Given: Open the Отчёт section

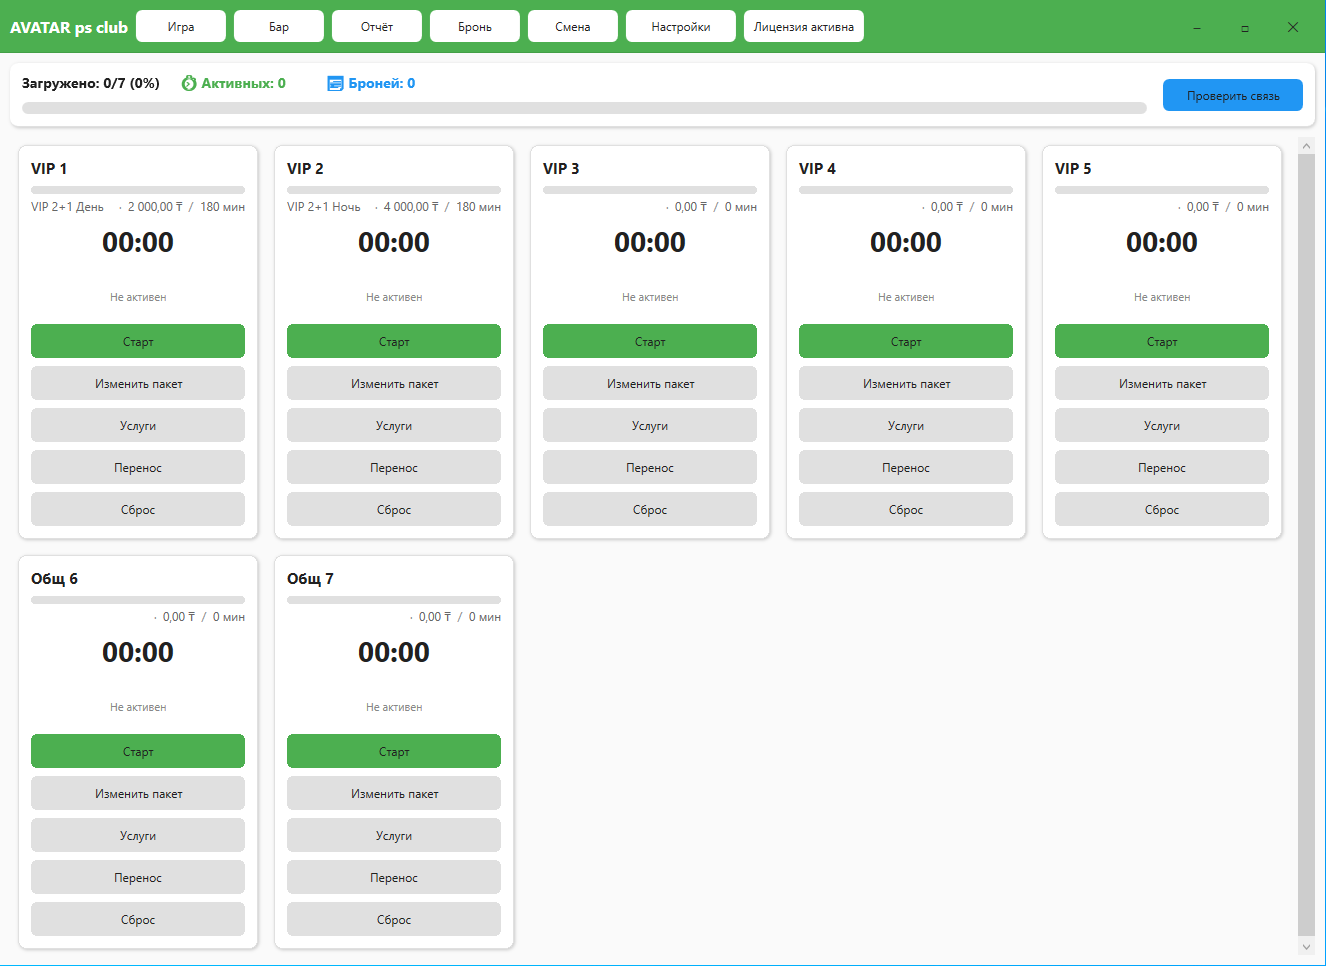Looking at the screenshot, I should pos(377,27).
